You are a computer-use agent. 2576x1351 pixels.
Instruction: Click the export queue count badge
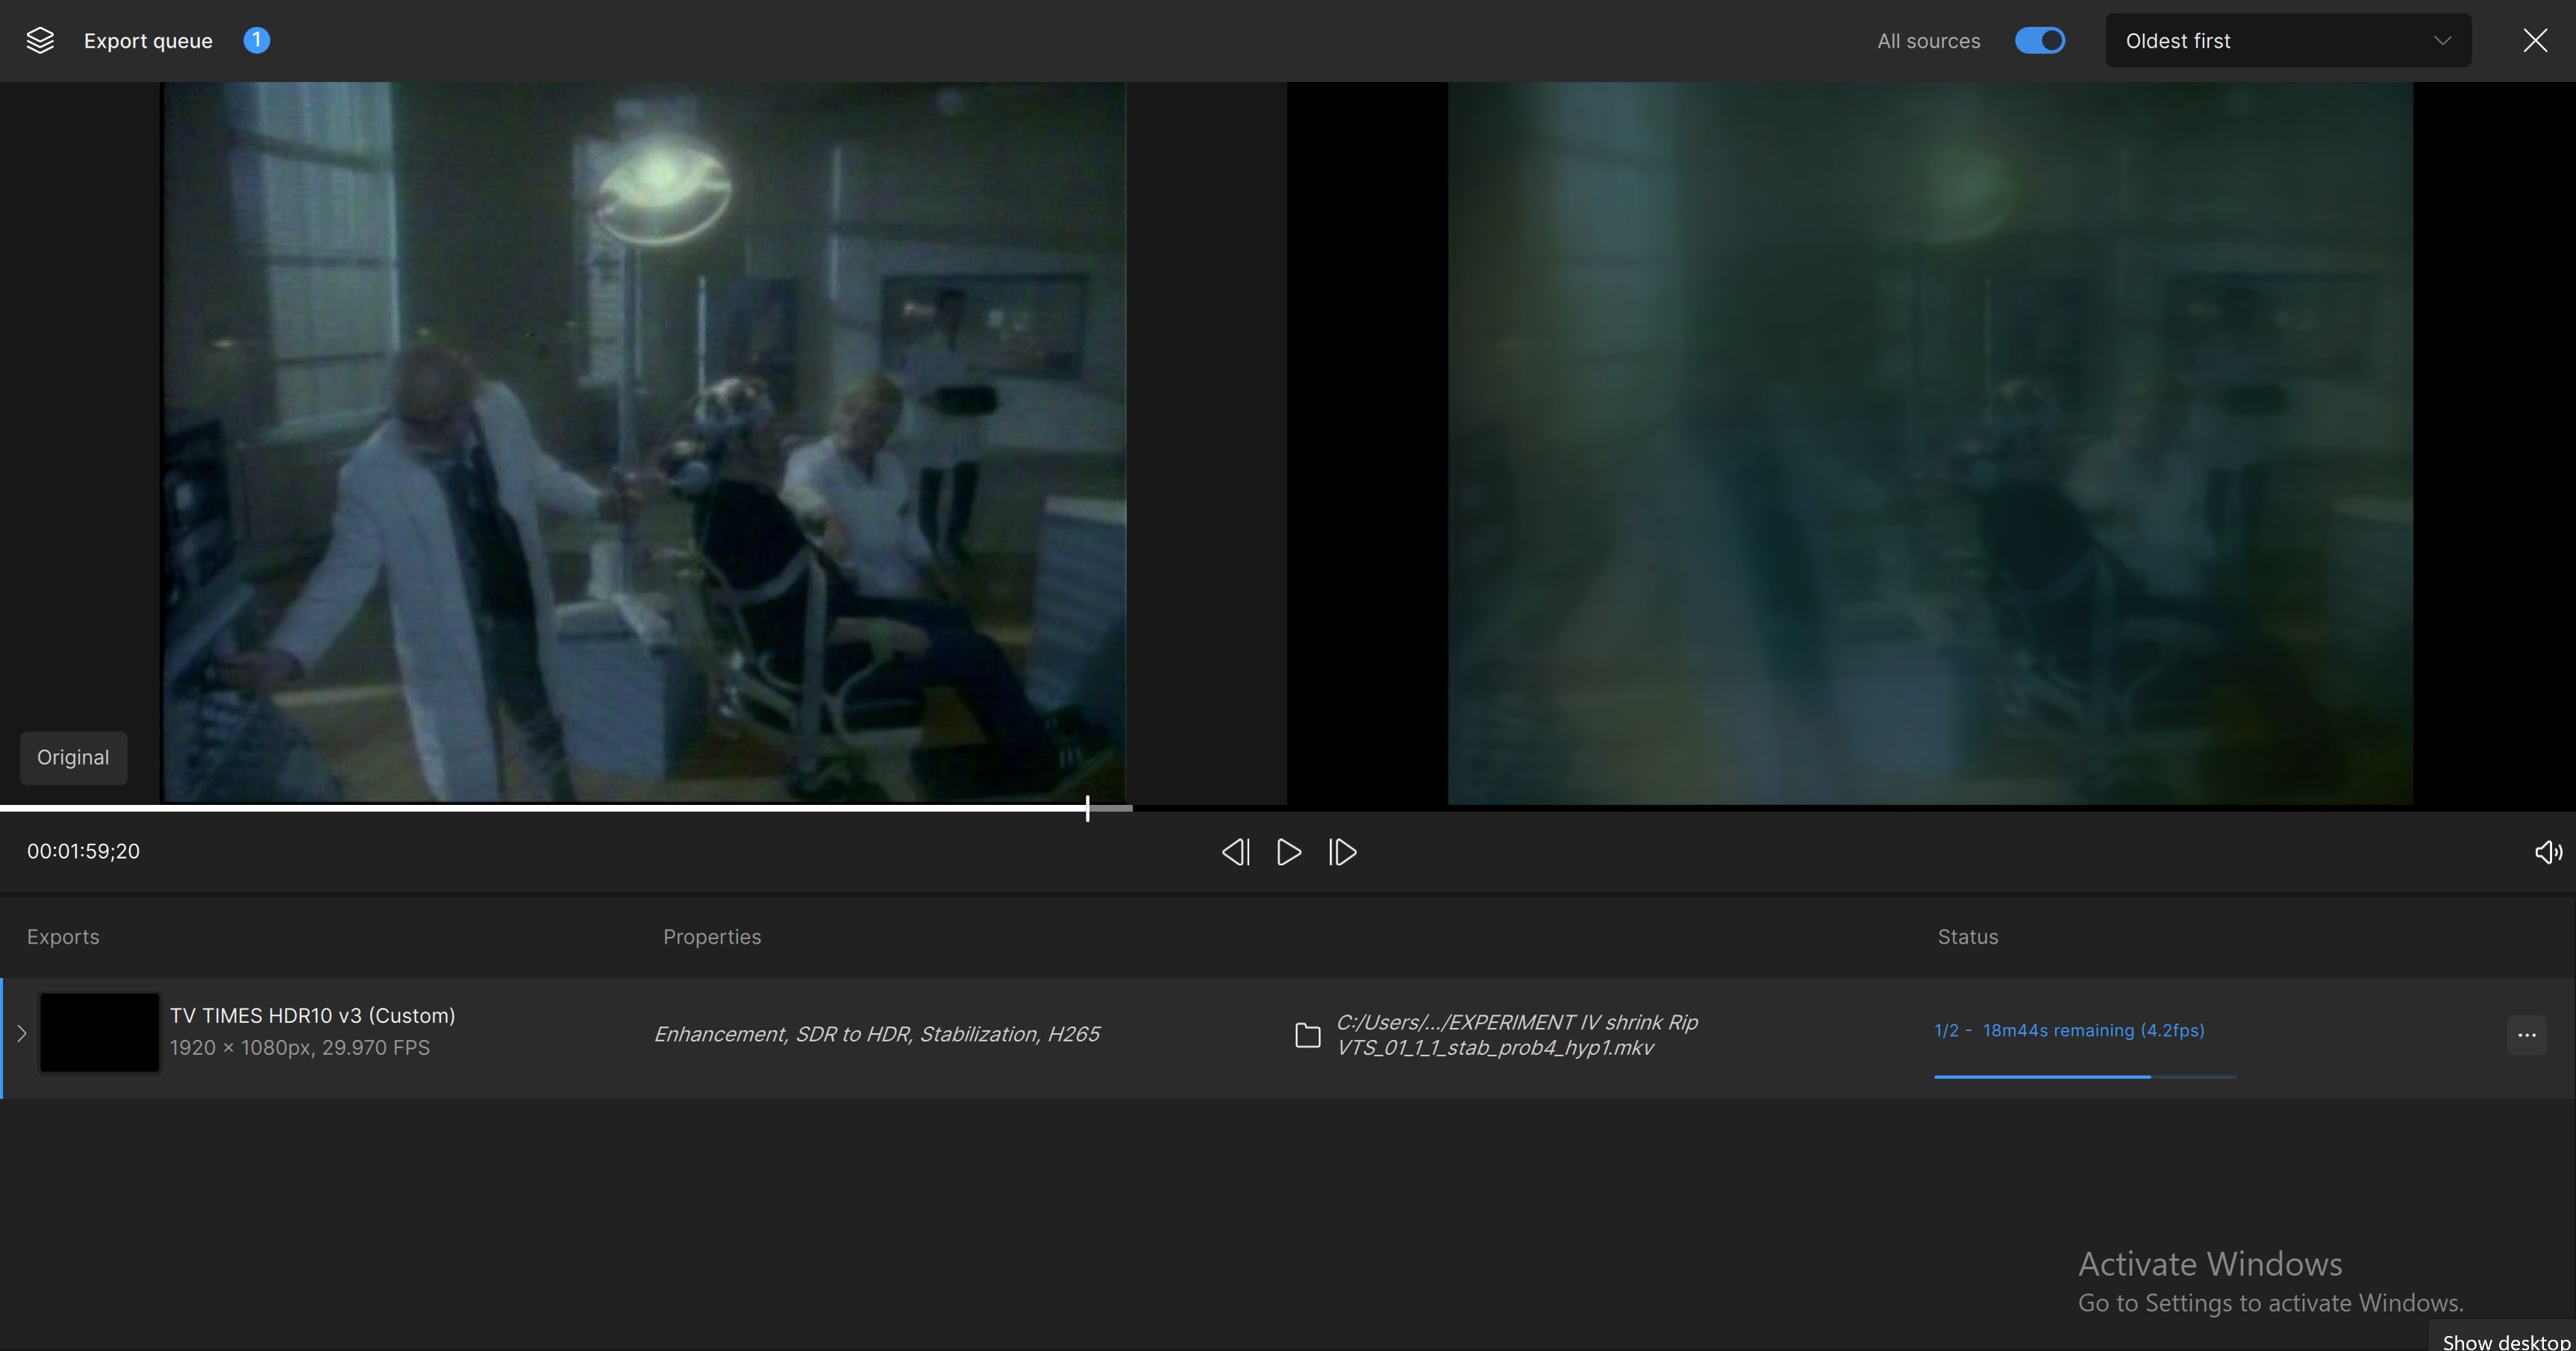point(256,40)
